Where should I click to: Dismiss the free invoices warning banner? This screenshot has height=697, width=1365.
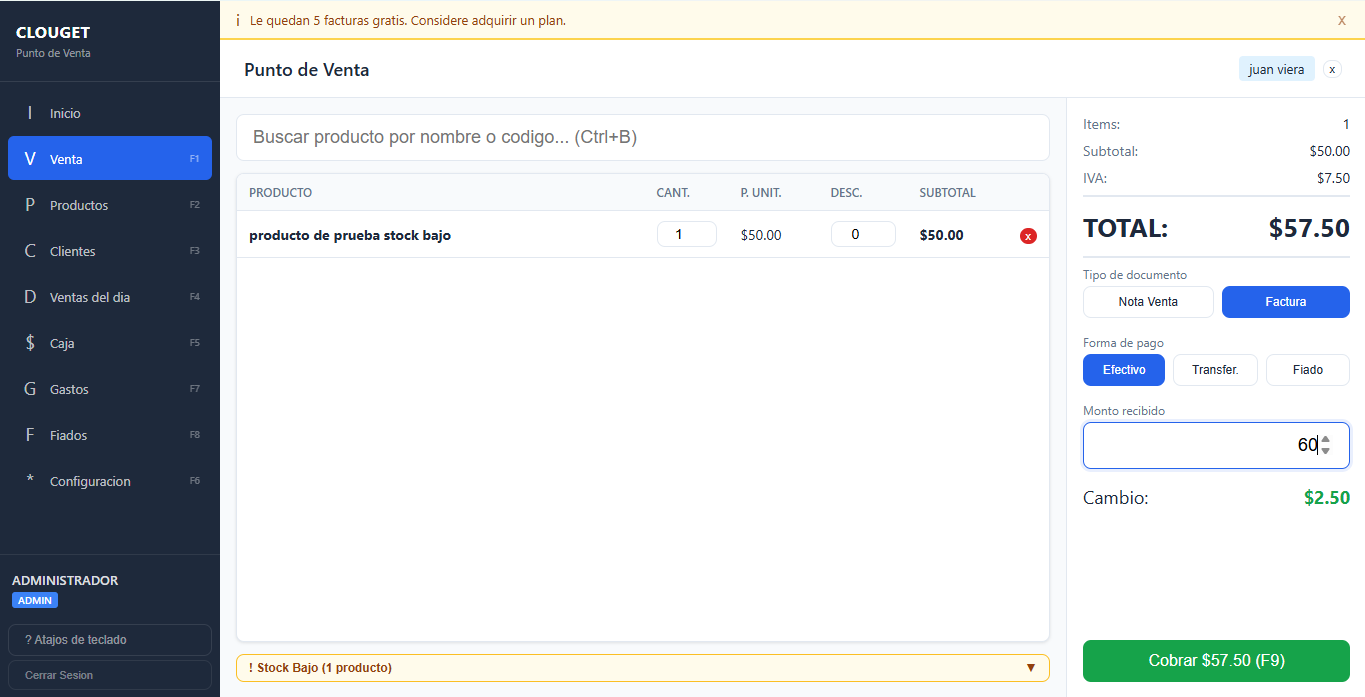1341,20
